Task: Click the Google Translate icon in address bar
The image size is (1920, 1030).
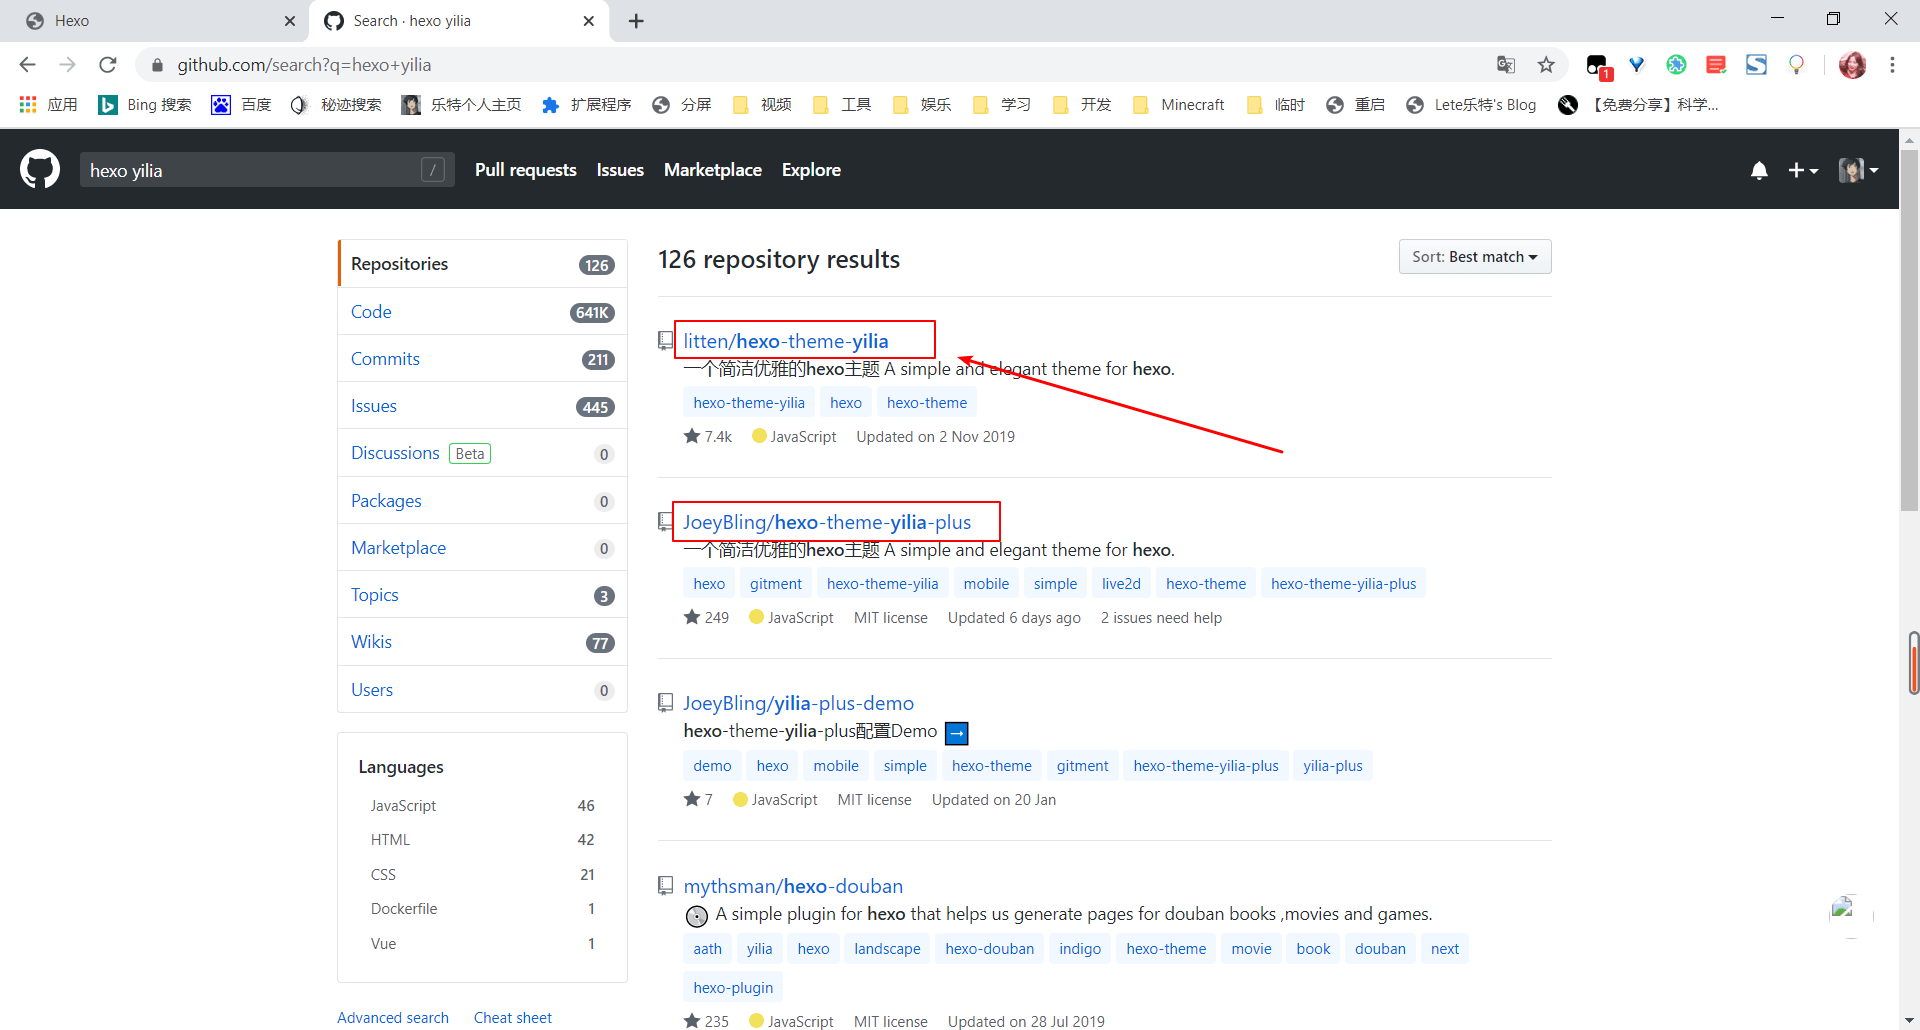Action: [1506, 65]
